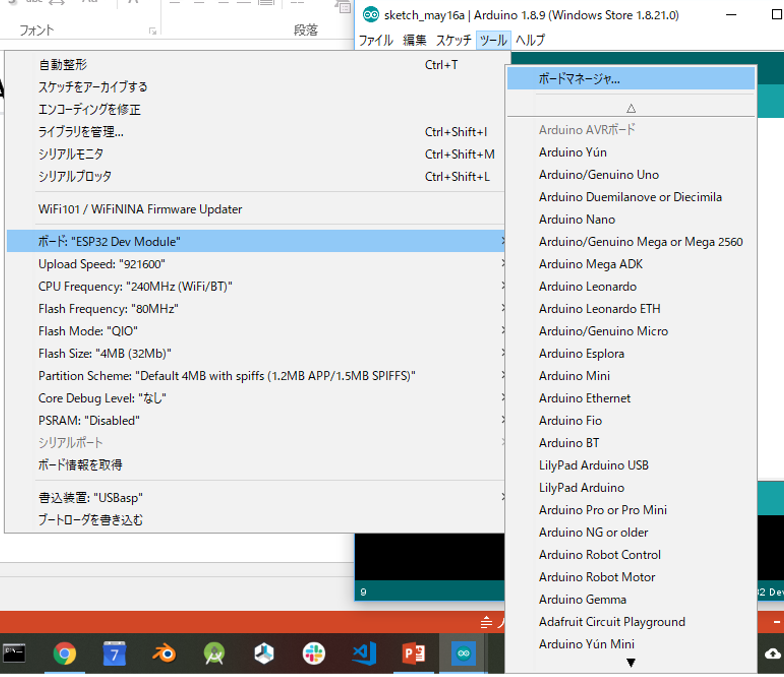
Task: Select Arduino Leonardo ETH board
Action: (631, 309)
